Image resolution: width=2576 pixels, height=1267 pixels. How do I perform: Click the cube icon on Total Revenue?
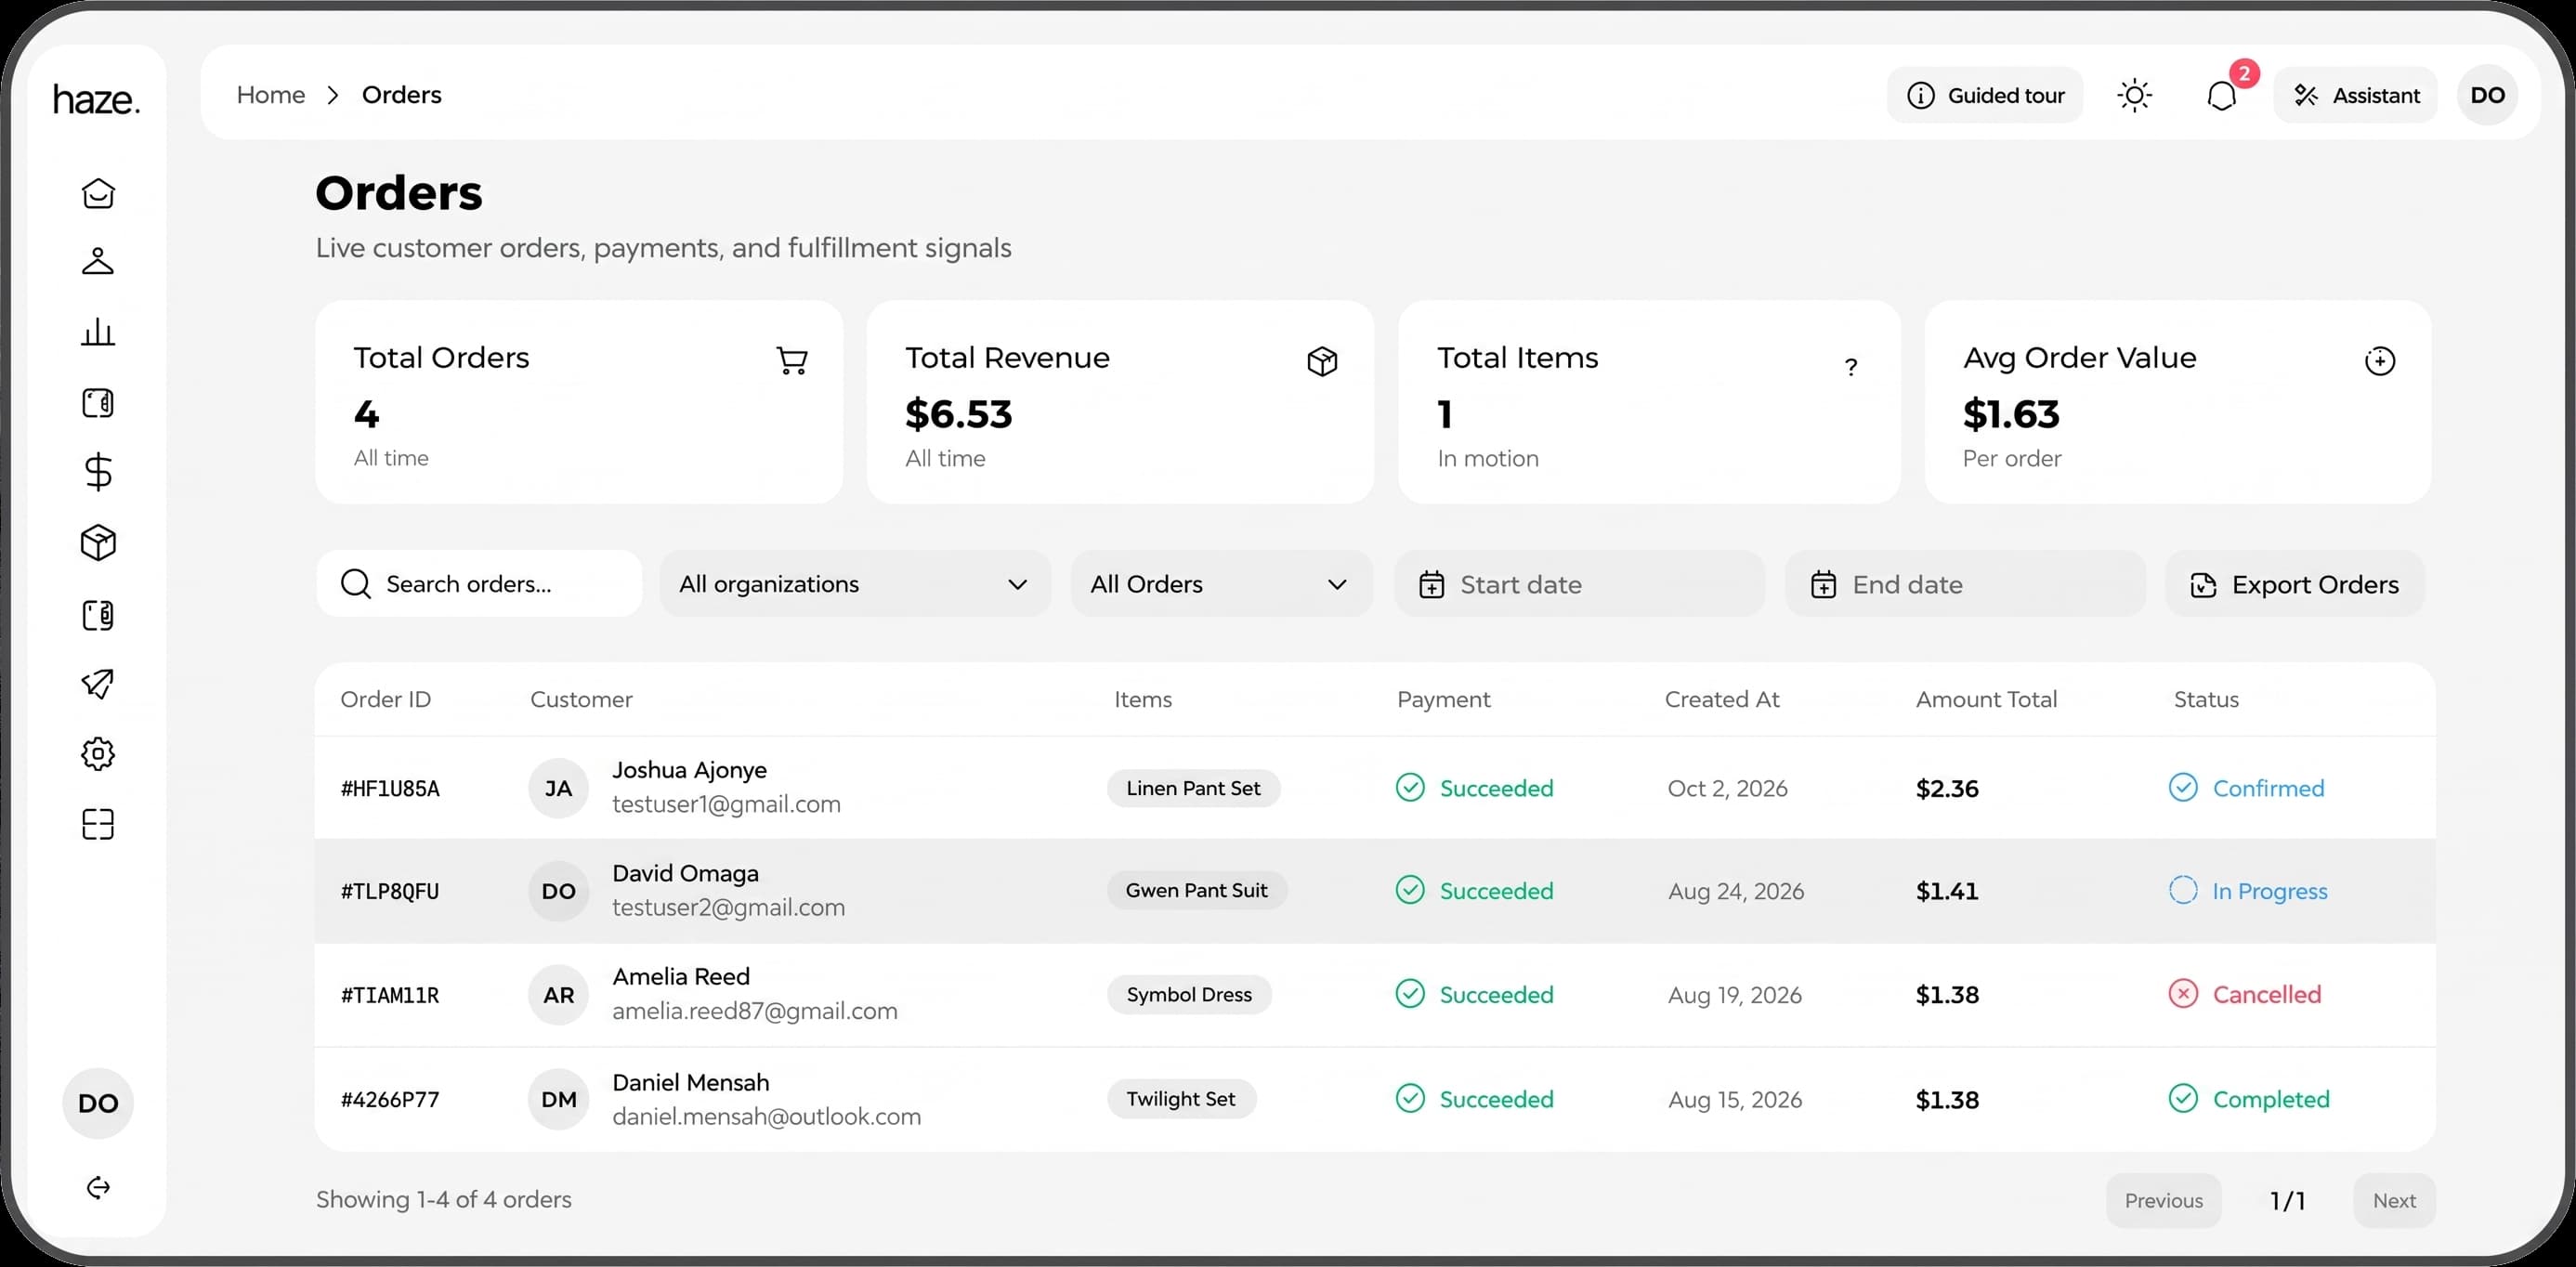1322,361
